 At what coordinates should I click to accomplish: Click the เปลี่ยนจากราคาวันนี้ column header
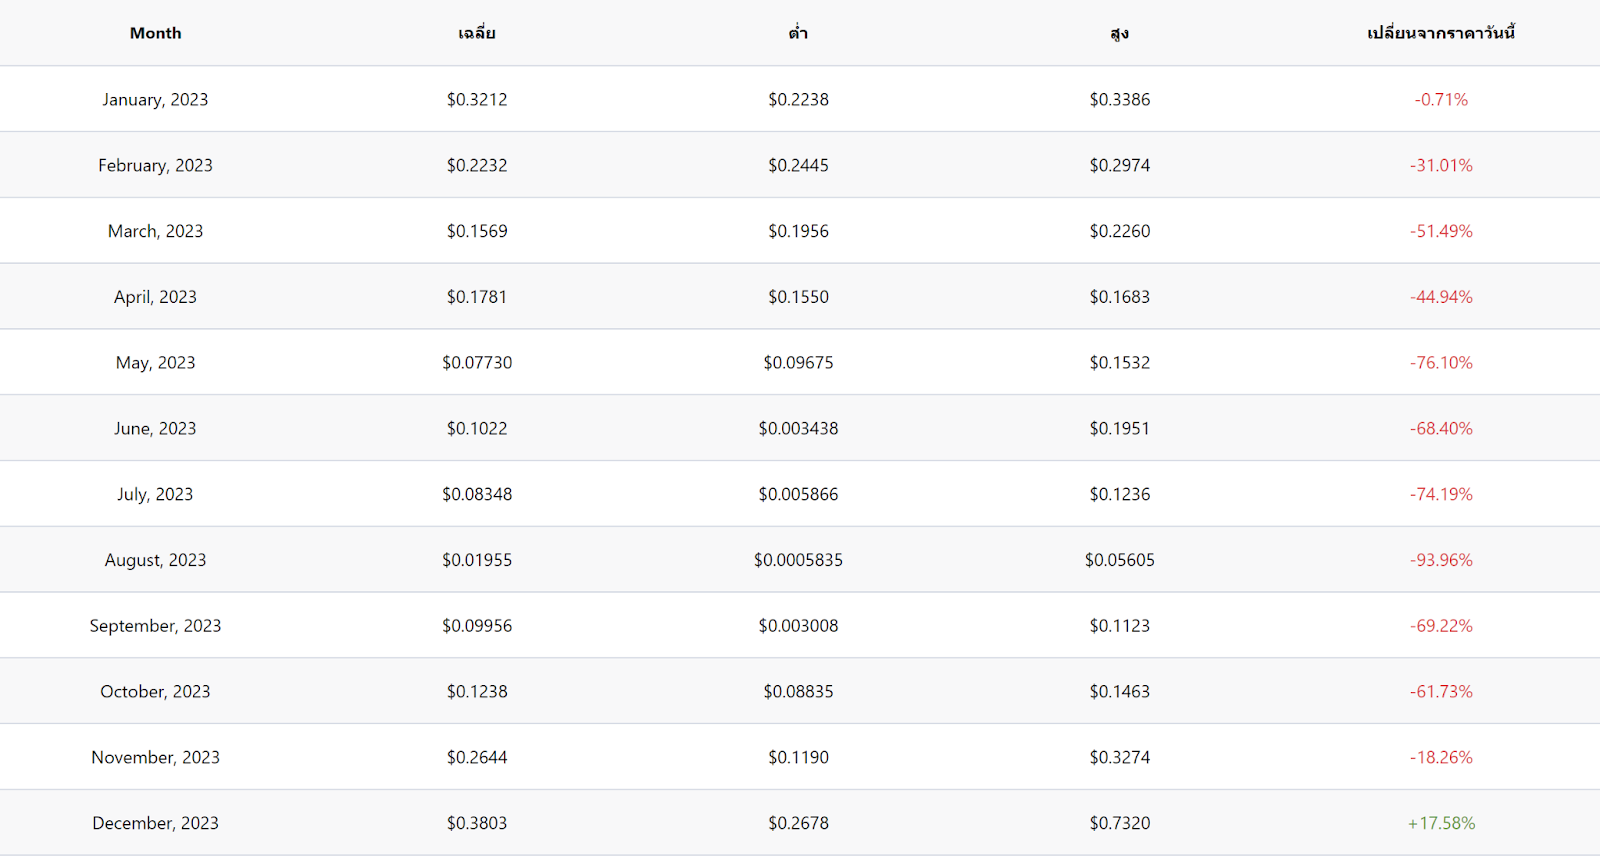click(1441, 33)
